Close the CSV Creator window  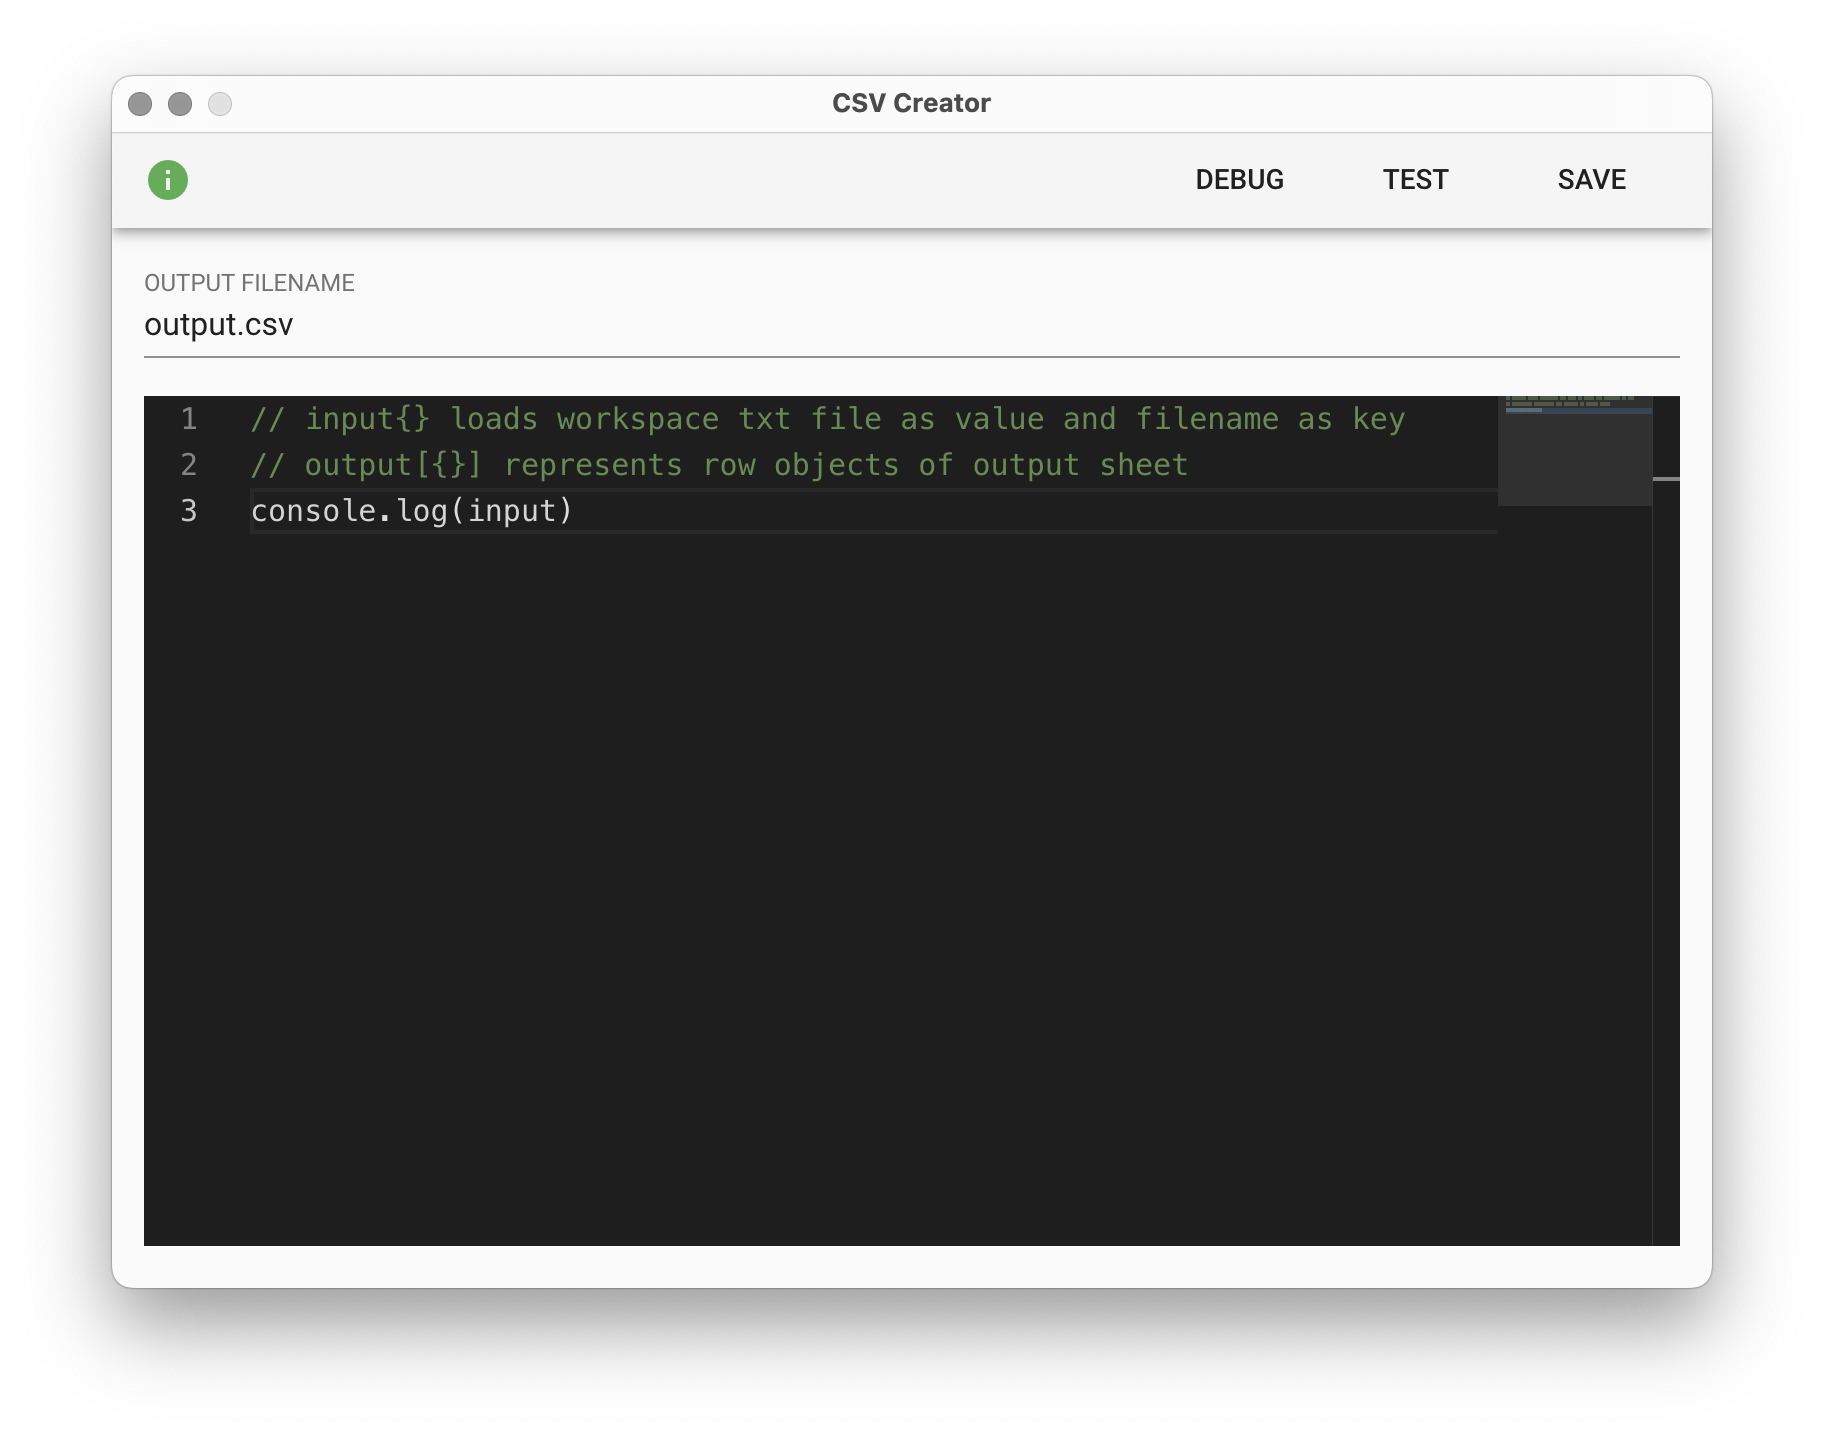coord(140,104)
